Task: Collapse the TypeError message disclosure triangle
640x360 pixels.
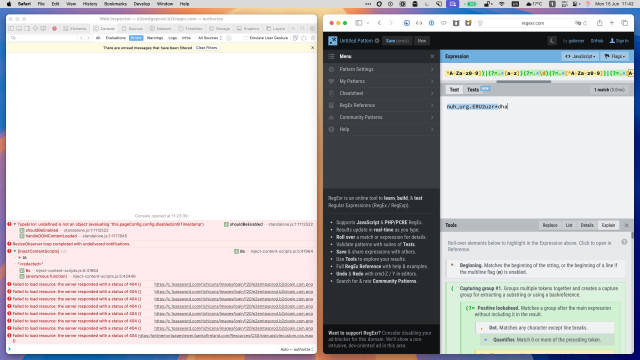Action: pos(15,224)
